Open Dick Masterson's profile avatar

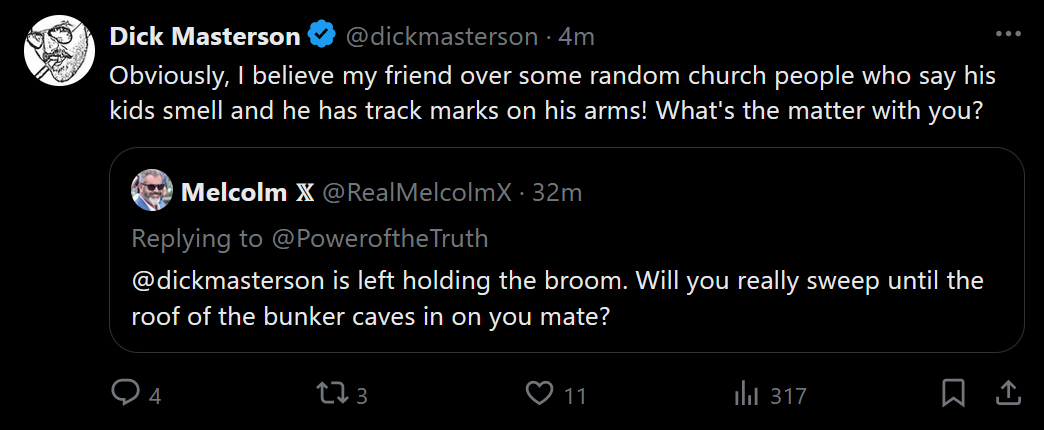[x=59, y=51]
